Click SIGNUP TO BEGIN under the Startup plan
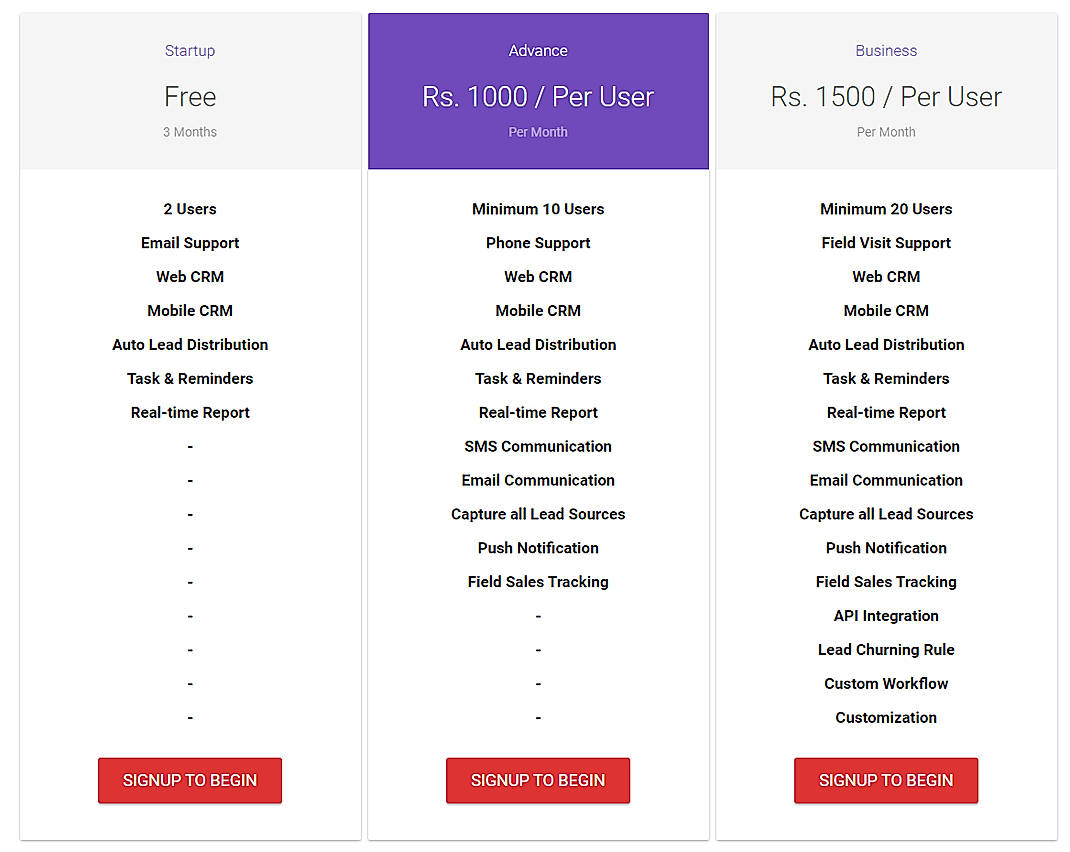1070x852 pixels. click(x=190, y=780)
